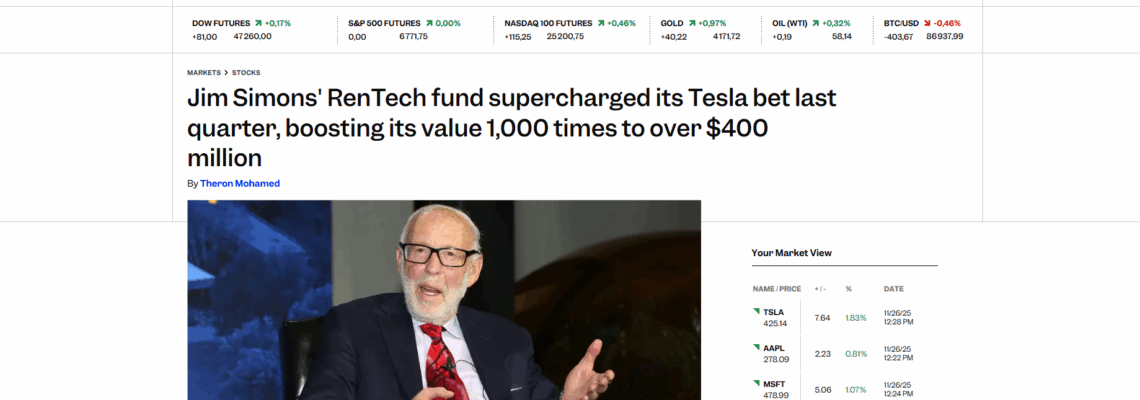Open the AAPL ticker in Market View
Viewport: 1140px width, 400px height.
(774, 348)
